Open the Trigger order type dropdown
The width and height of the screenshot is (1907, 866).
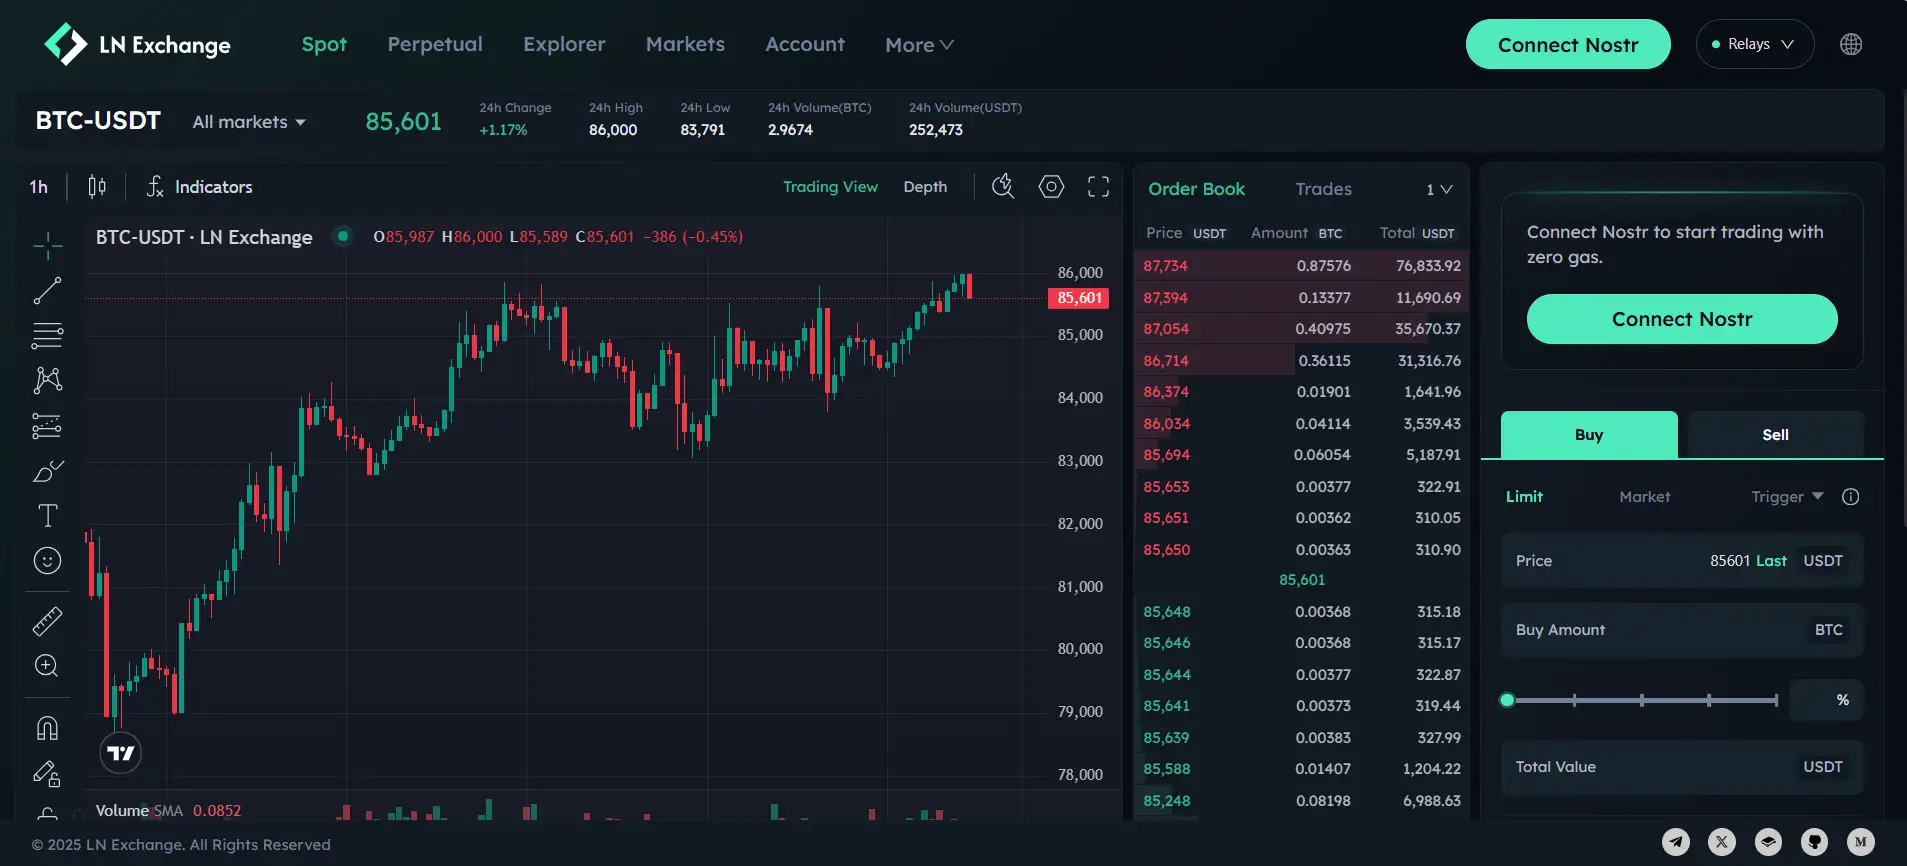click(x=1787, y=497)
